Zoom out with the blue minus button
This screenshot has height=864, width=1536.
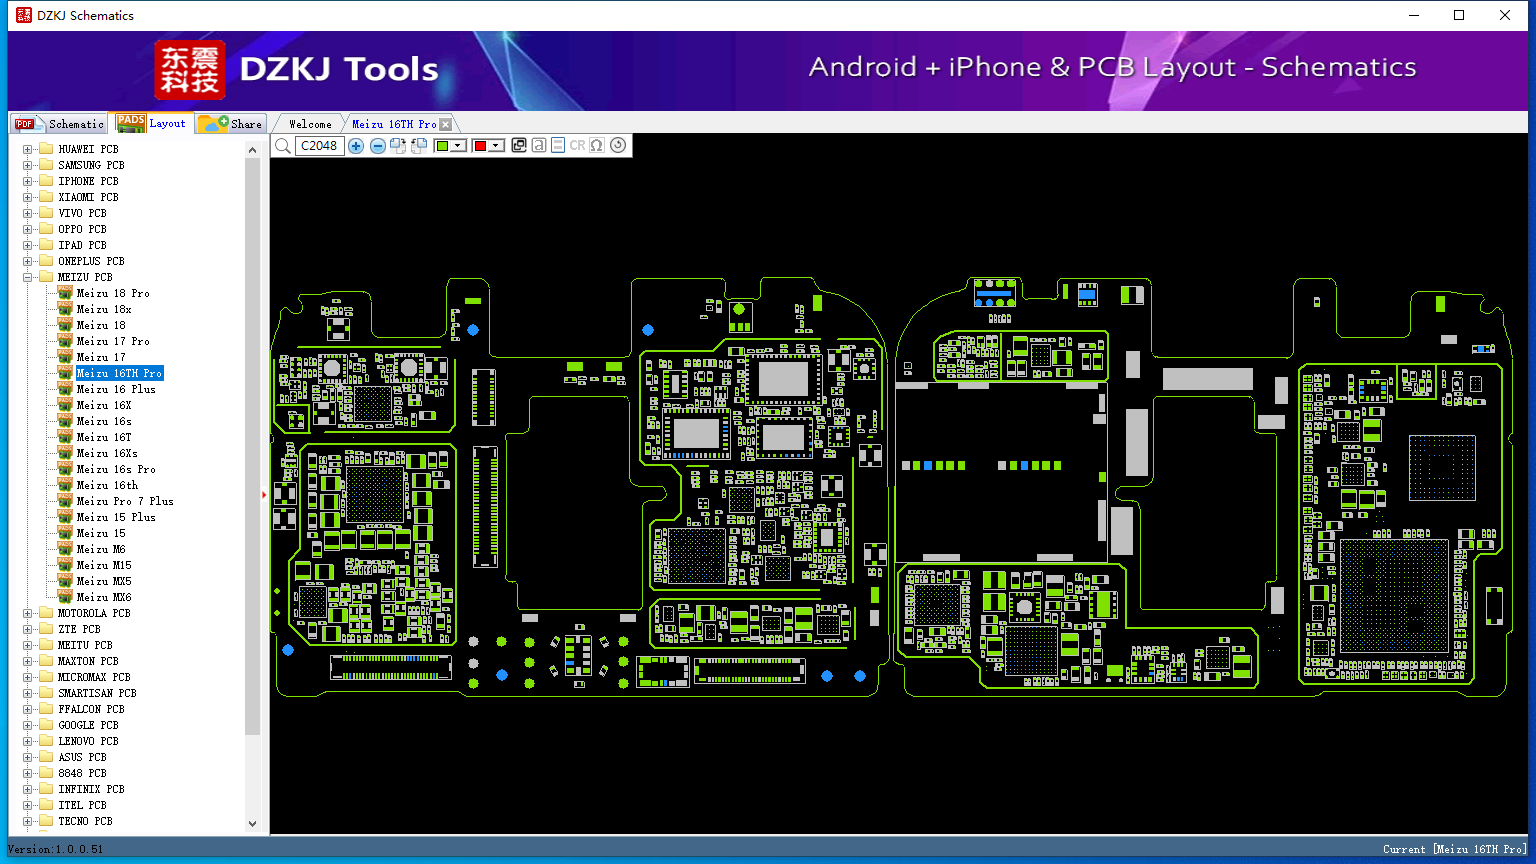tap(378, 146)
